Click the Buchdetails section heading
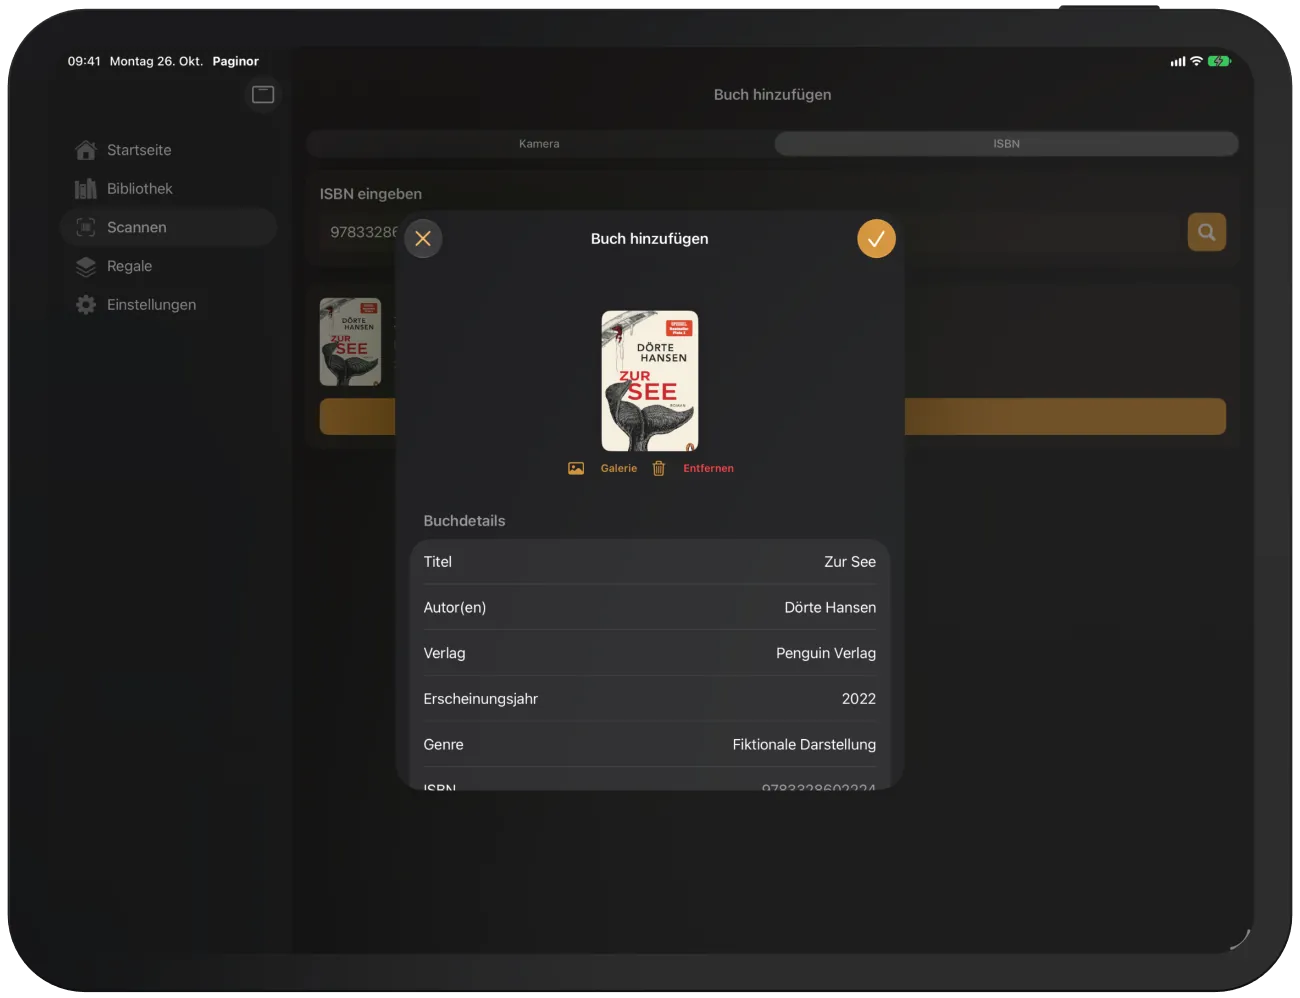Screen dimensions: 1300x998 (464, 521)
